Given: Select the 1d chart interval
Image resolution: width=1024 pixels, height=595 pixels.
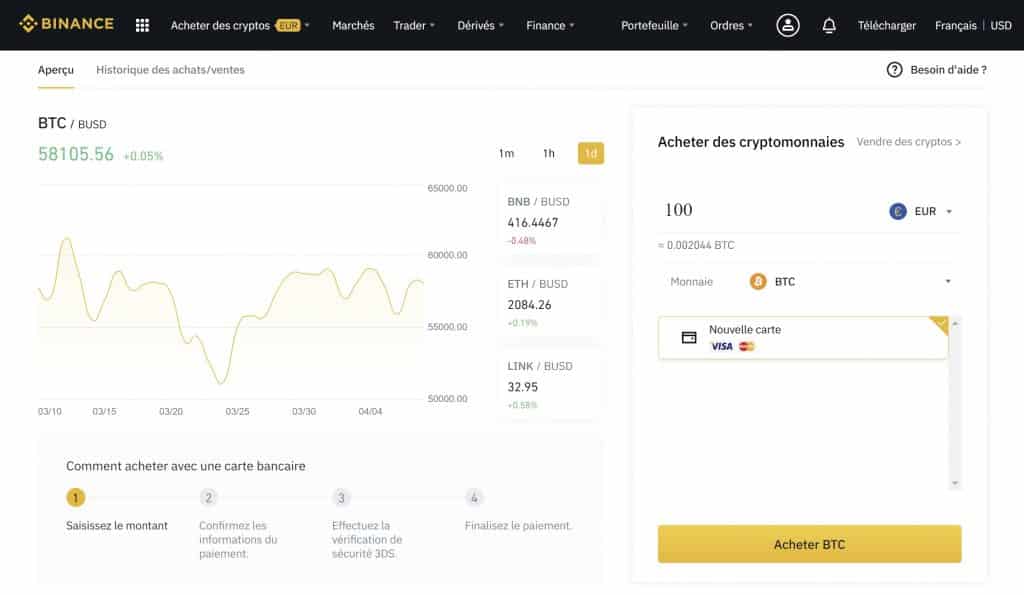Looking at the screenshot, I should (x=589, y=153).
